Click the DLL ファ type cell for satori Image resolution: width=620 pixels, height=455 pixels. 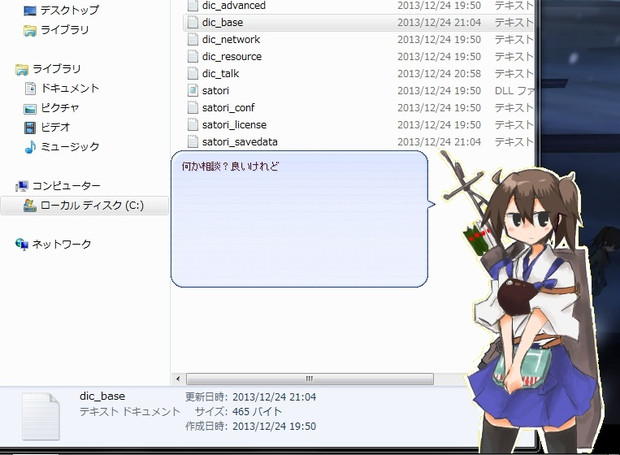click(x=514, y=91)
